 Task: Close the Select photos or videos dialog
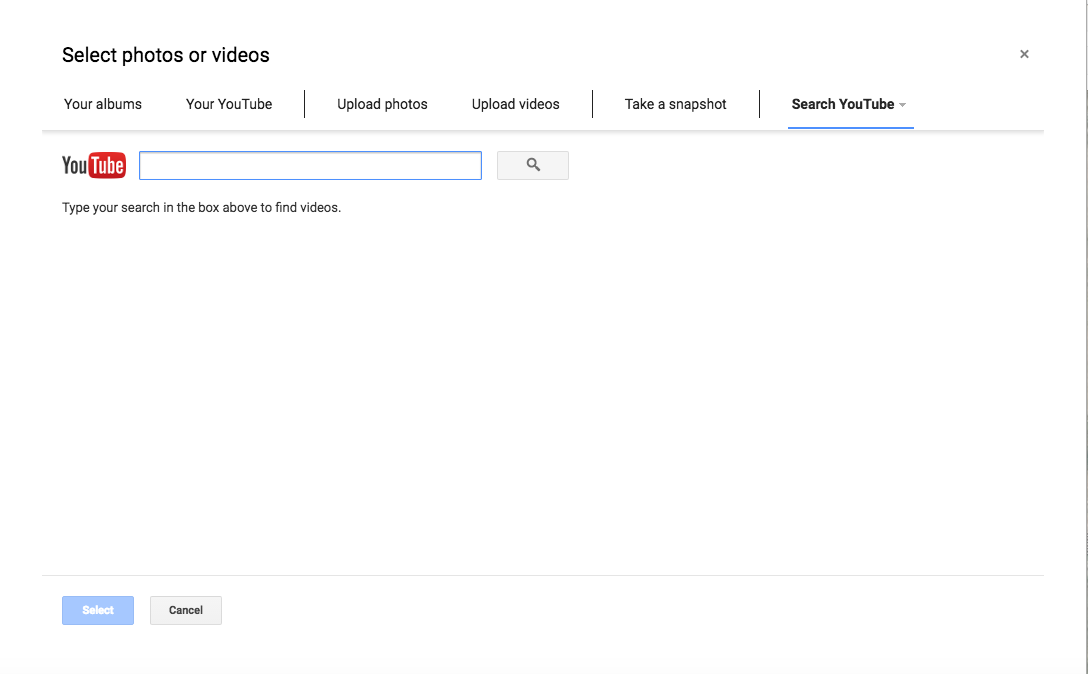coord(1024,54)
